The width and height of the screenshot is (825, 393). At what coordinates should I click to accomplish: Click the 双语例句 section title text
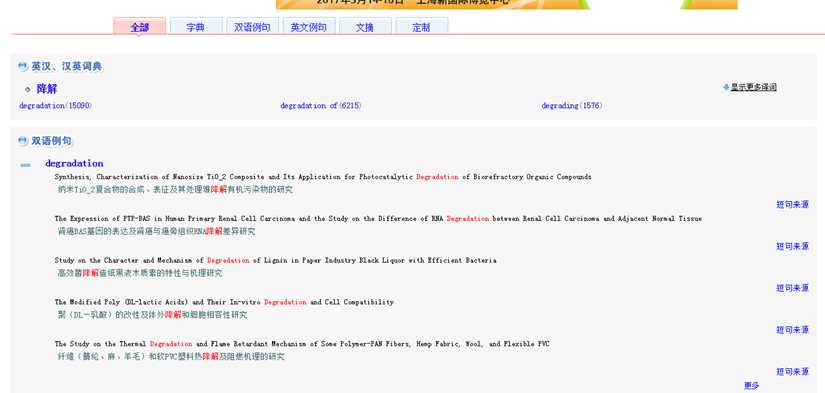[x=51, y=141]
